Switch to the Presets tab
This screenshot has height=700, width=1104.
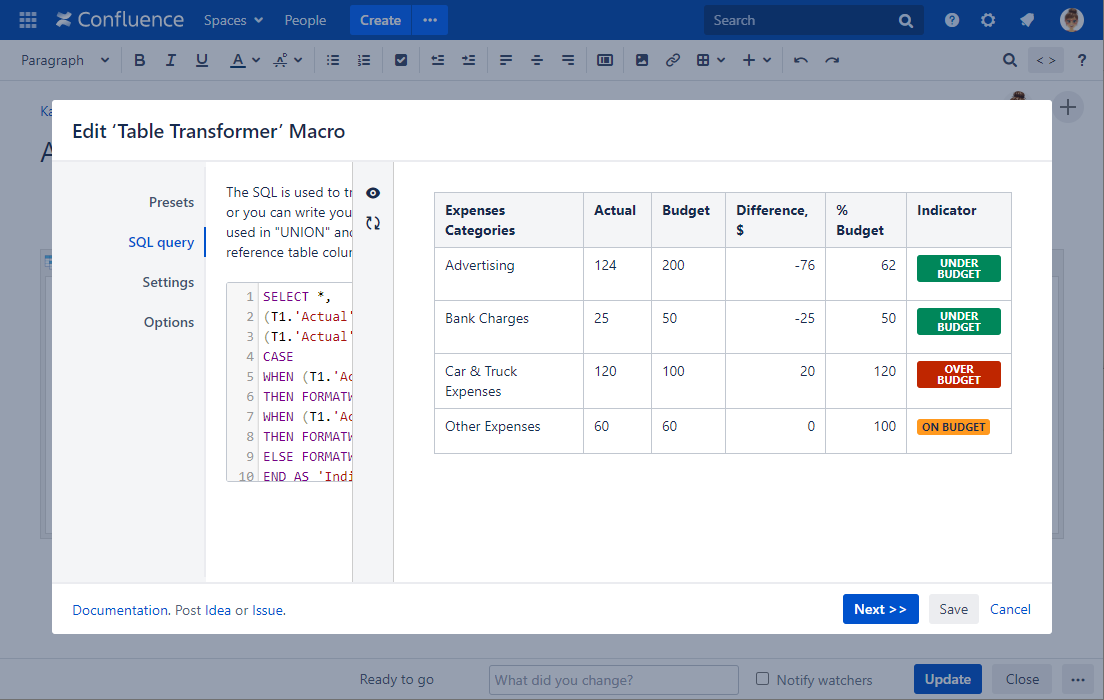[x=171, y=202]
